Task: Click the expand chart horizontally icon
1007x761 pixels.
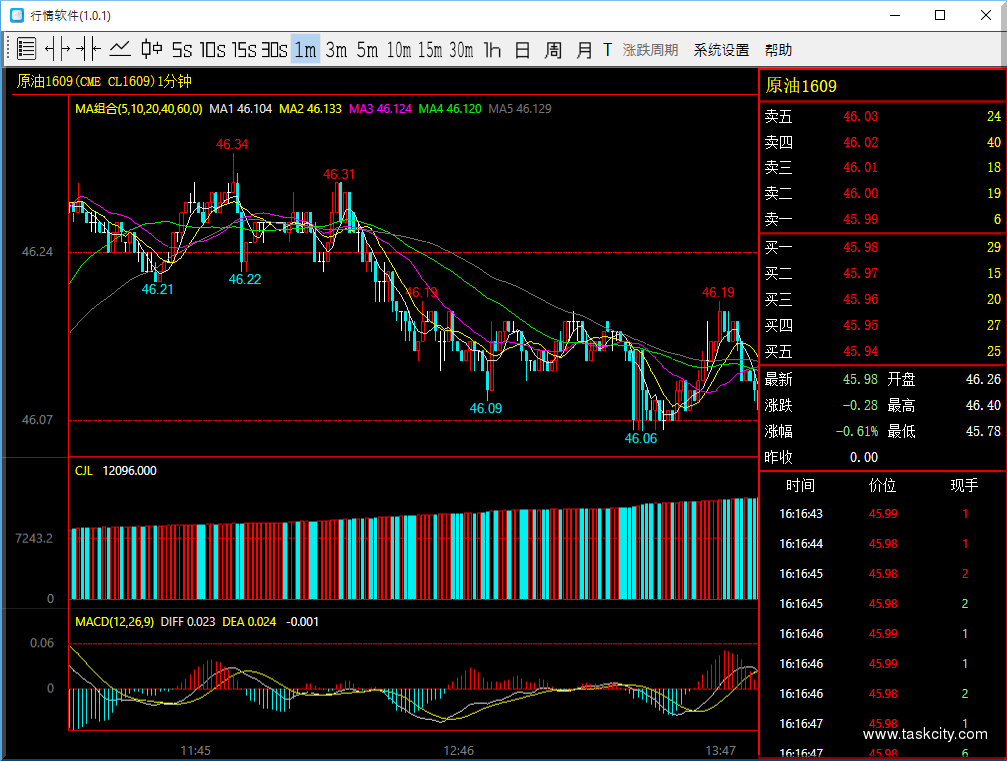Action: click(58, 49)
